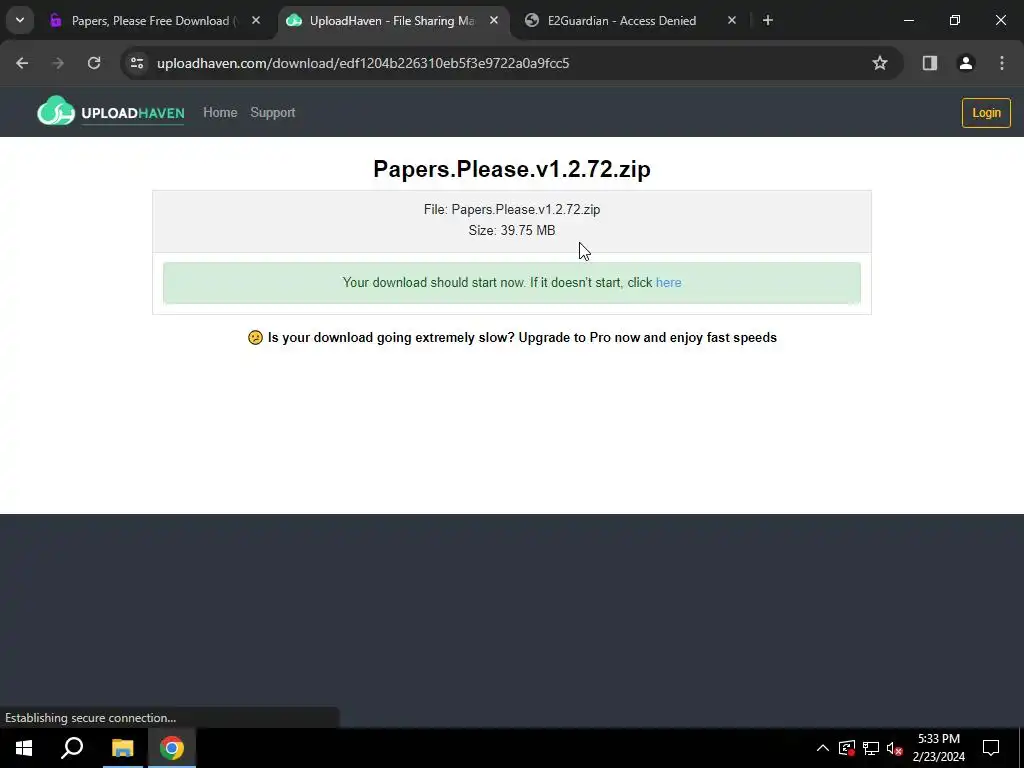The width and height of the screenshot is (1024, 768).
Task: Click the security tray icon with red dot
Action: pyautogui.click(x=847, y=748)
